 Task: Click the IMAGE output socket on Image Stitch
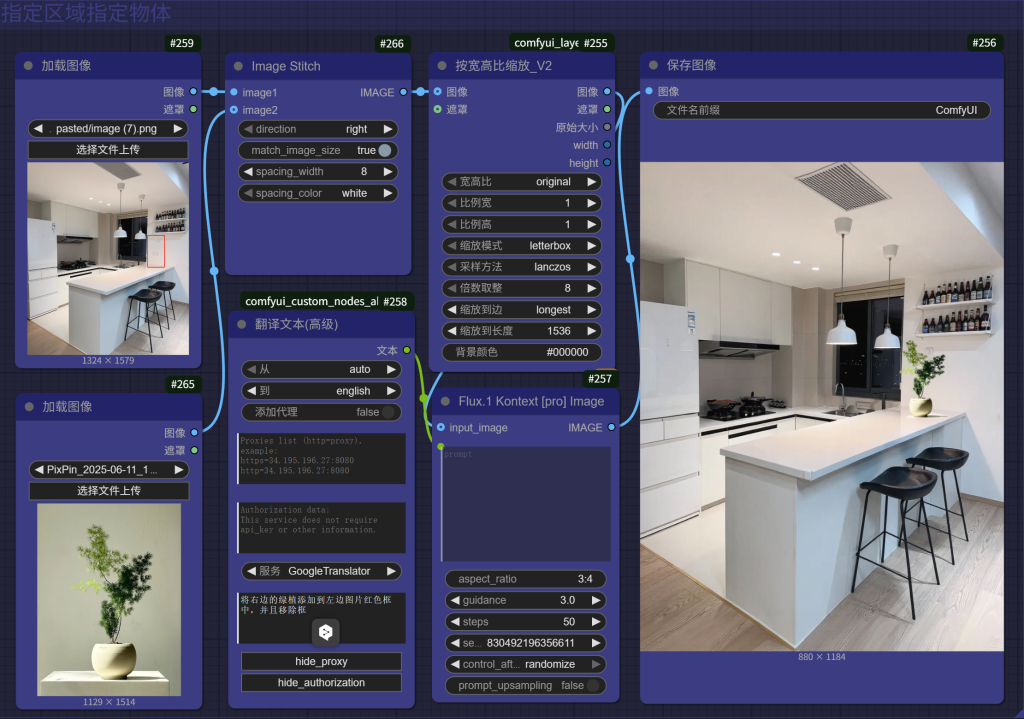click(x=403, y=92)
